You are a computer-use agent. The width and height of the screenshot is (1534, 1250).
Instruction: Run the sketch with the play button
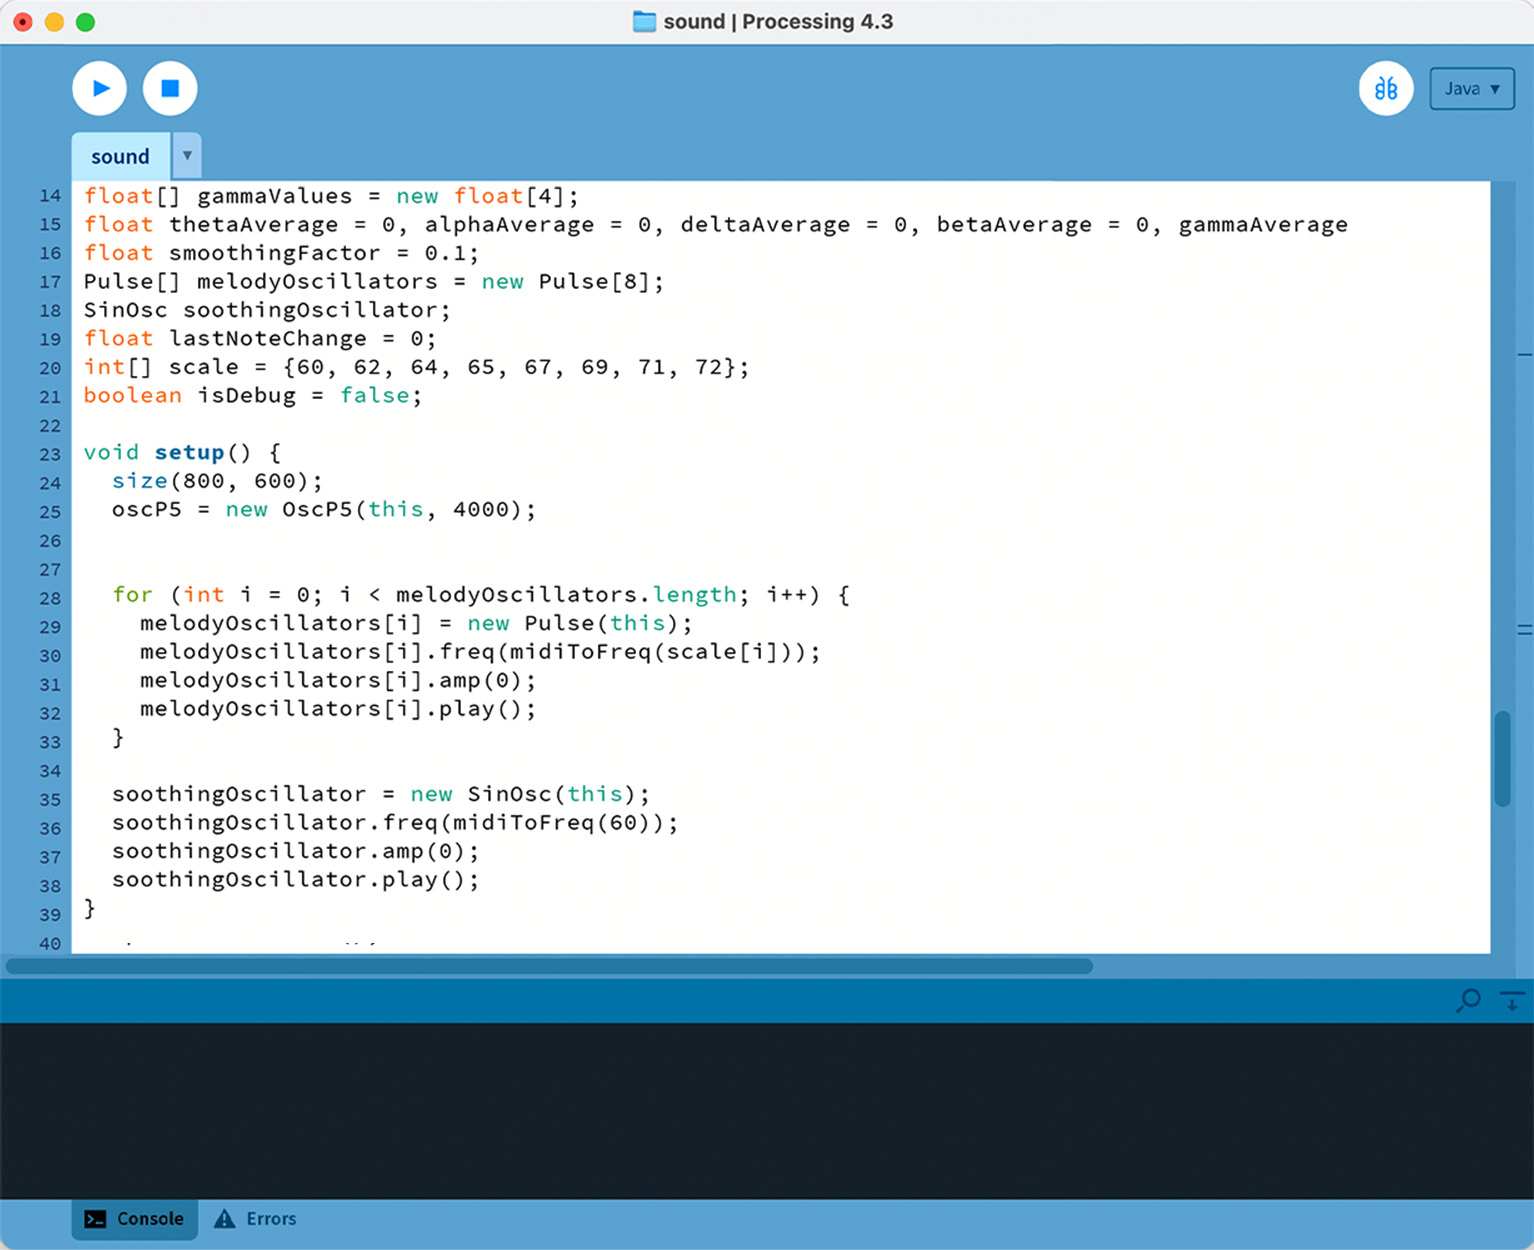coord(99,88)
